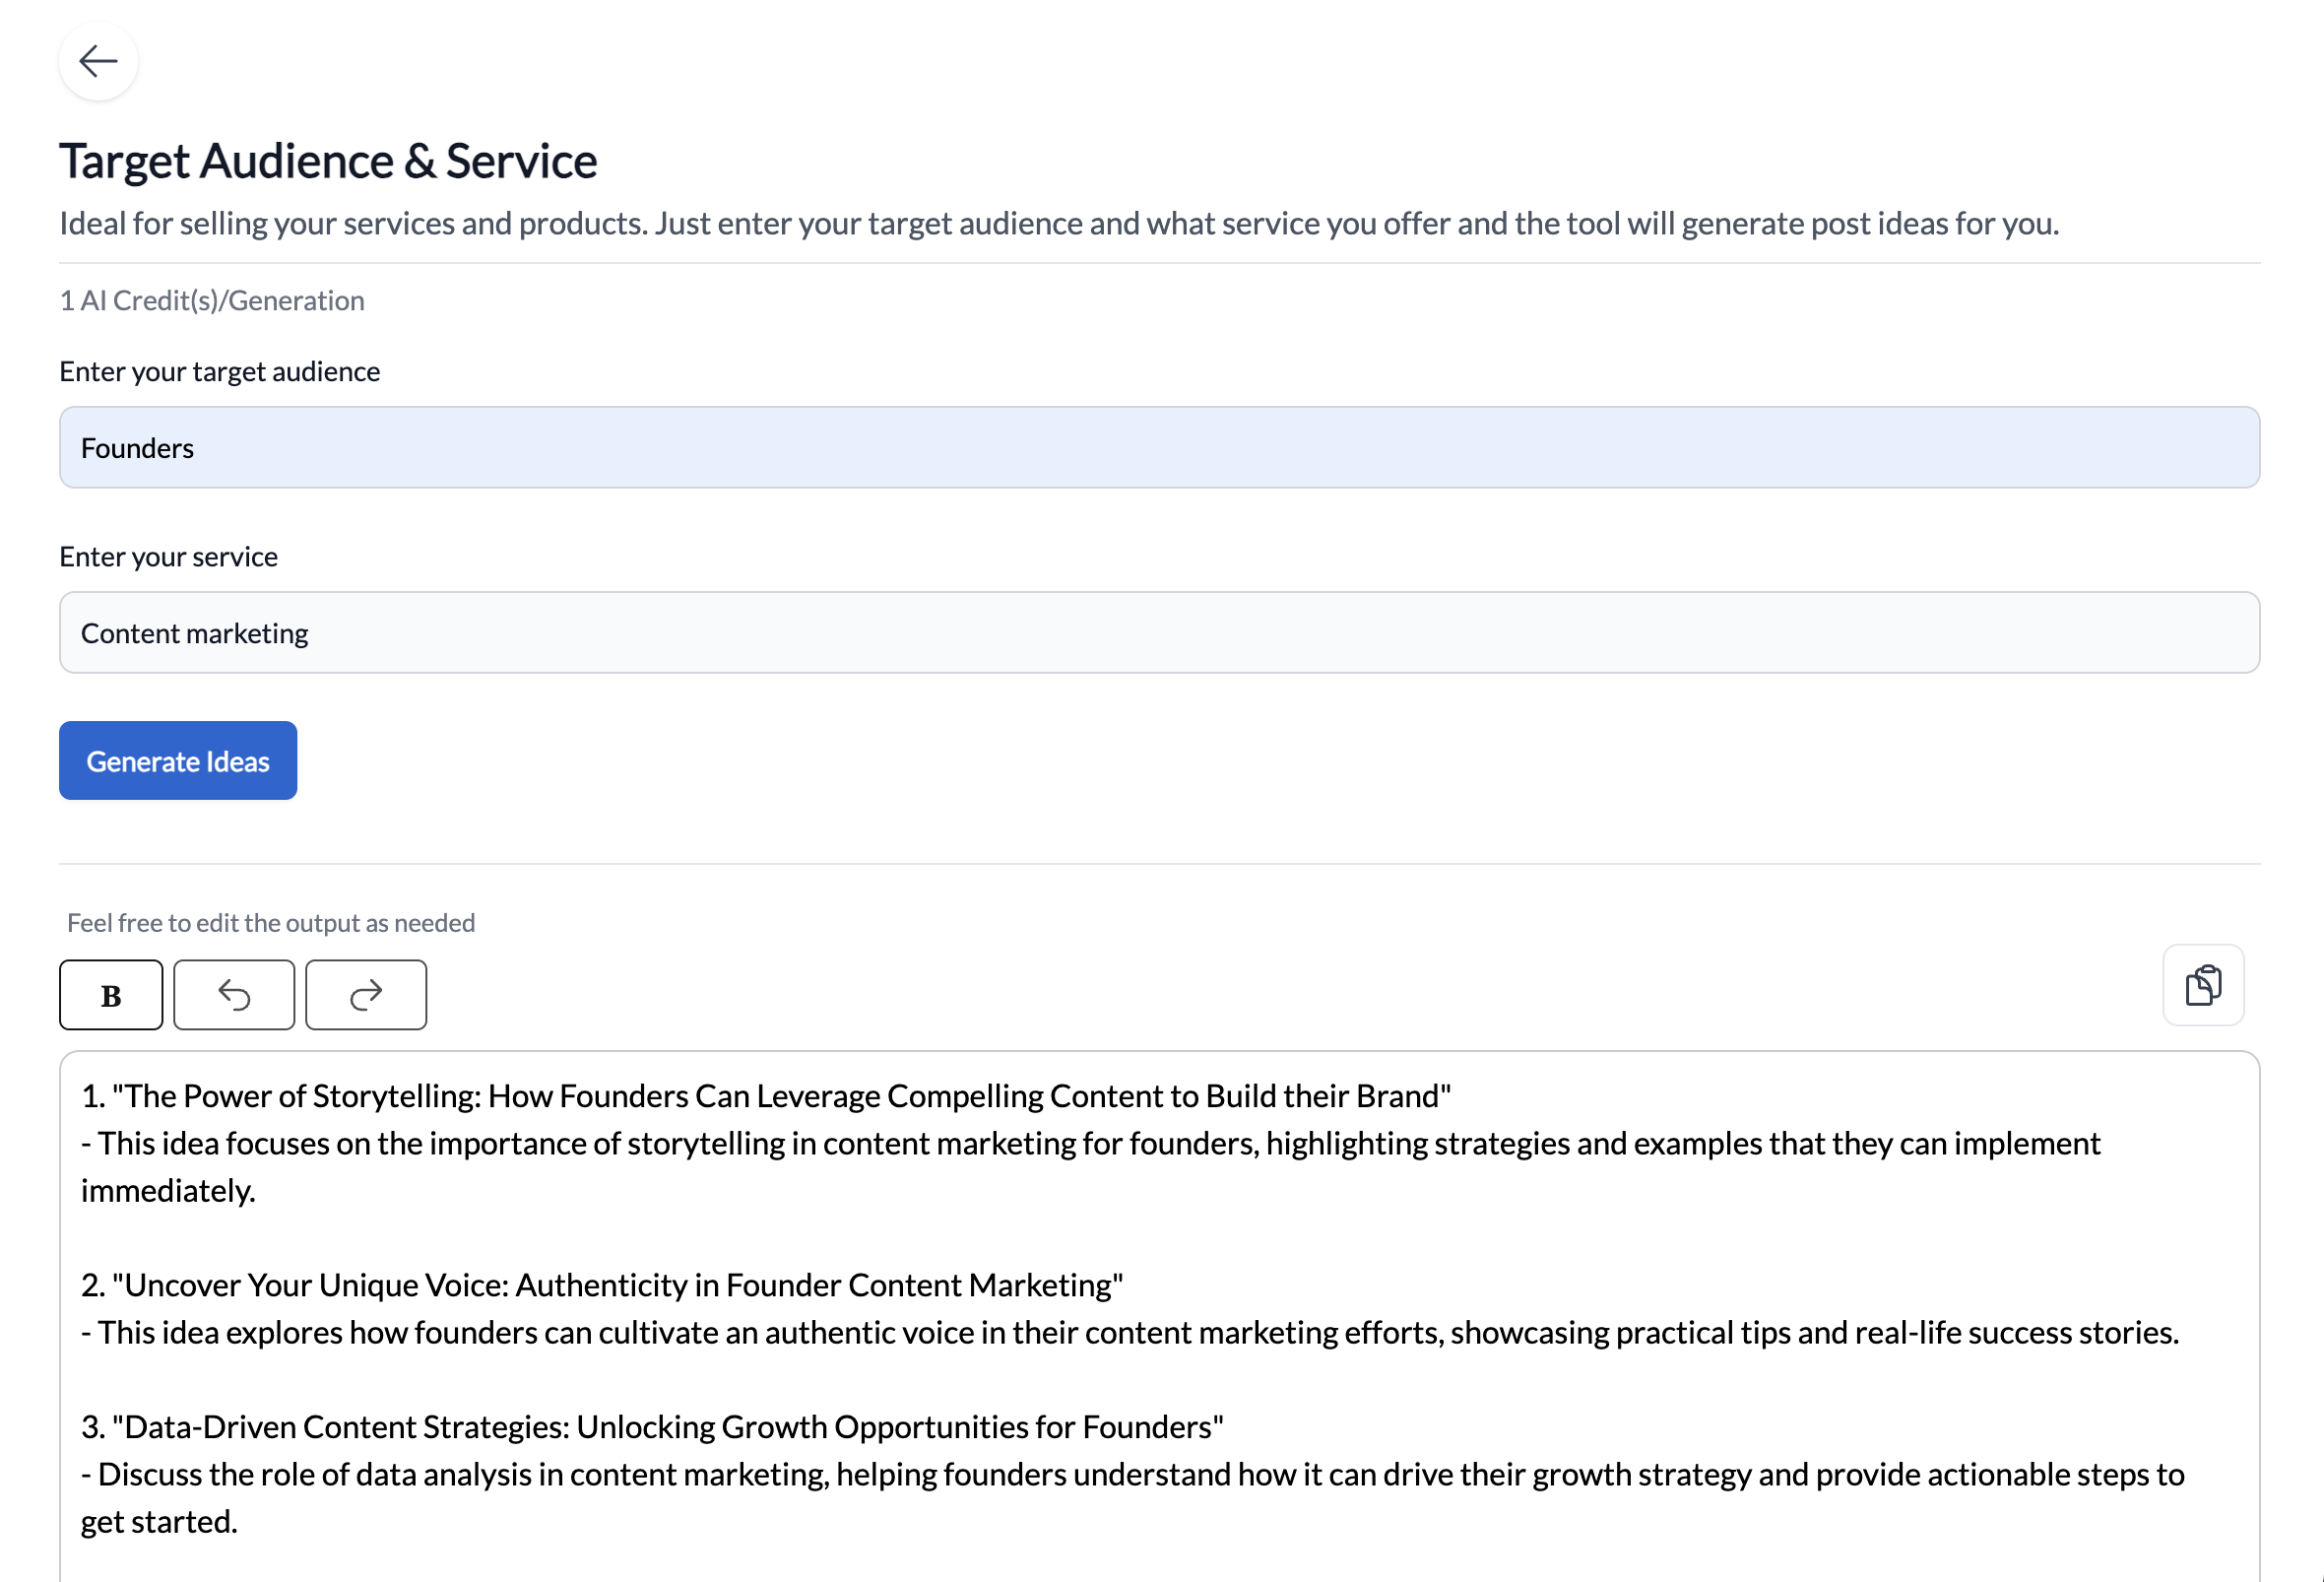2324x1582 pixels.
Task: Focus the service field with Content marketing
Action: tap(1159, 633)
